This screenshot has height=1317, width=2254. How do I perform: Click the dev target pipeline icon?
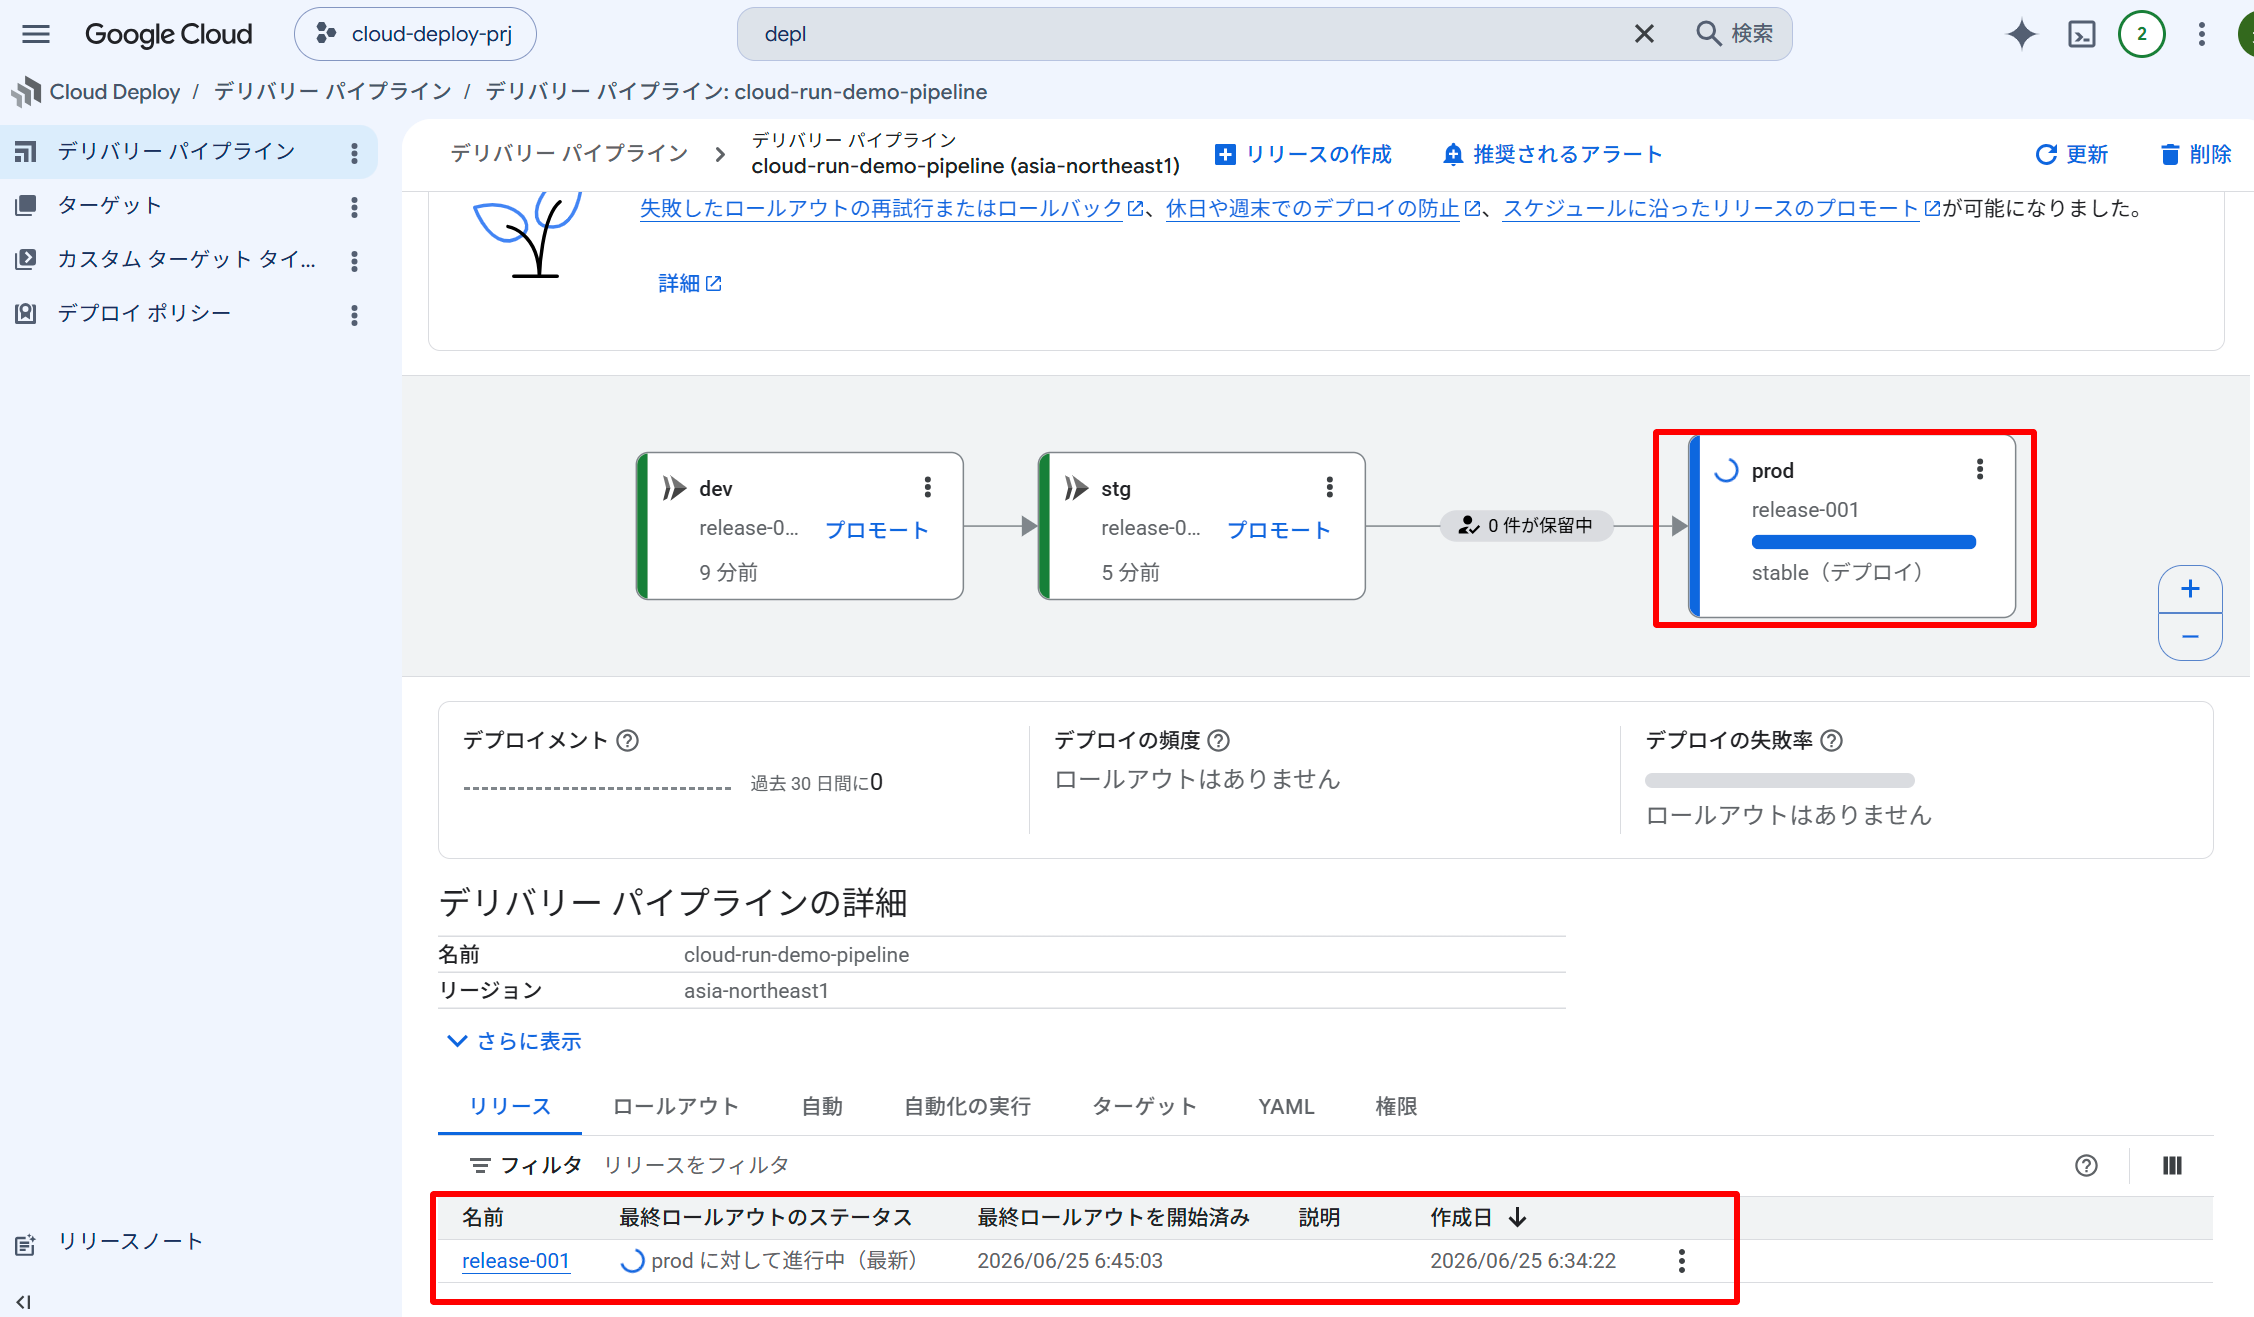pyautogui.click(x=675, y=488)
